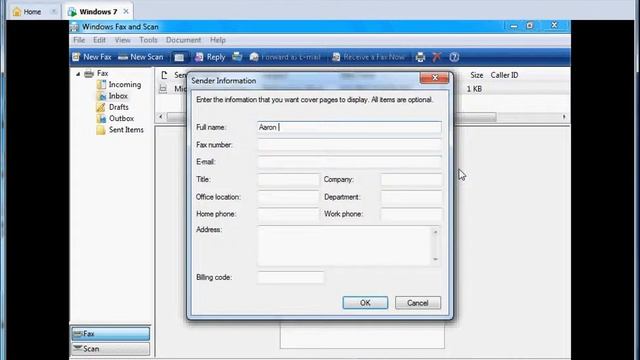Collapse the Fax tree node arrow
640x360 pixels.
[78, 74]
